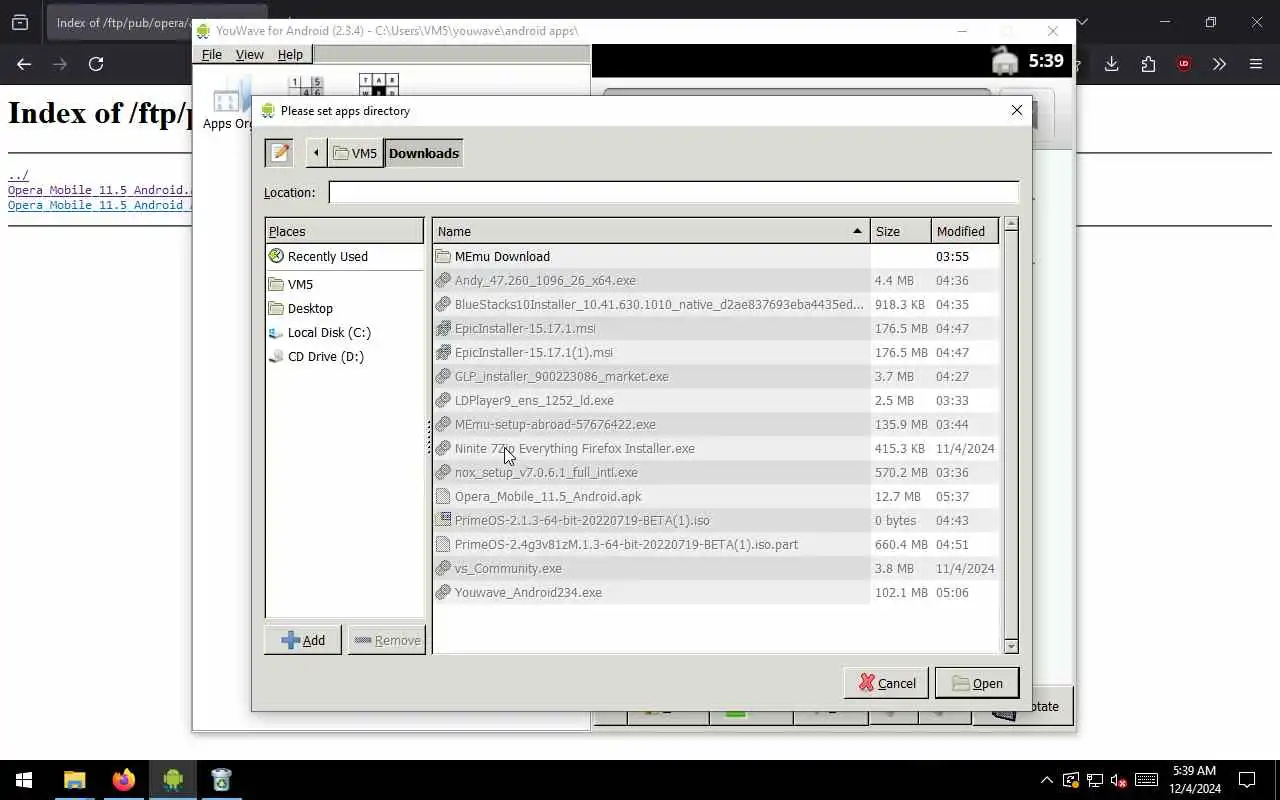Viewport: 1280px width, 800px height.
Task: Select Local Disk (C:) in Places
Action: [344, 332]
